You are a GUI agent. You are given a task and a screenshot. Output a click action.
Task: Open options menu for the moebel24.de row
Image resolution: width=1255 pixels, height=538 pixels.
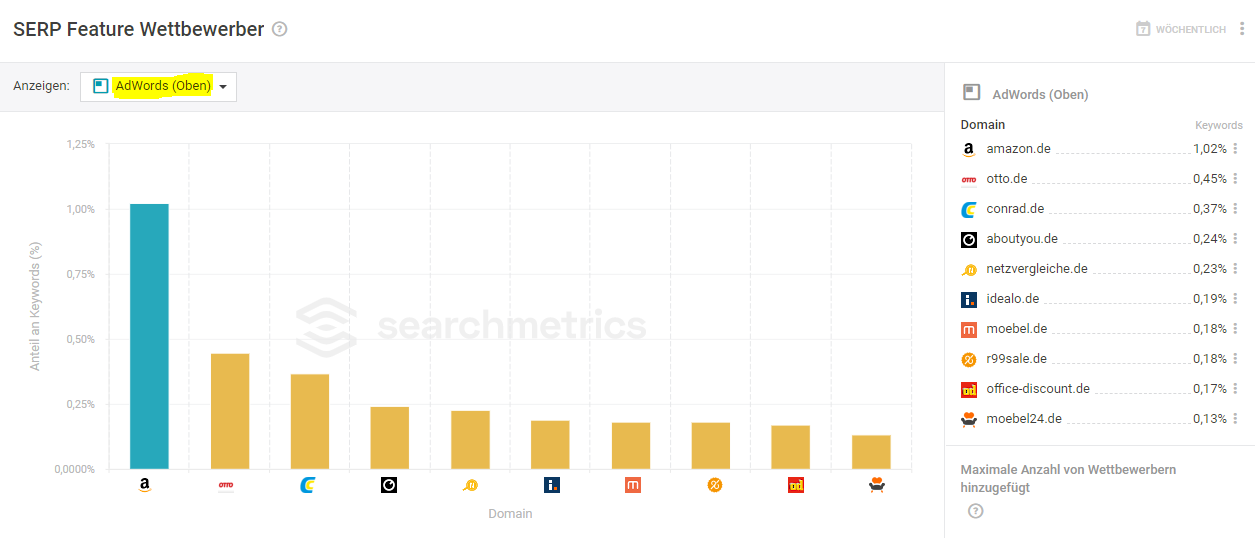click(x=1235, y=419)
